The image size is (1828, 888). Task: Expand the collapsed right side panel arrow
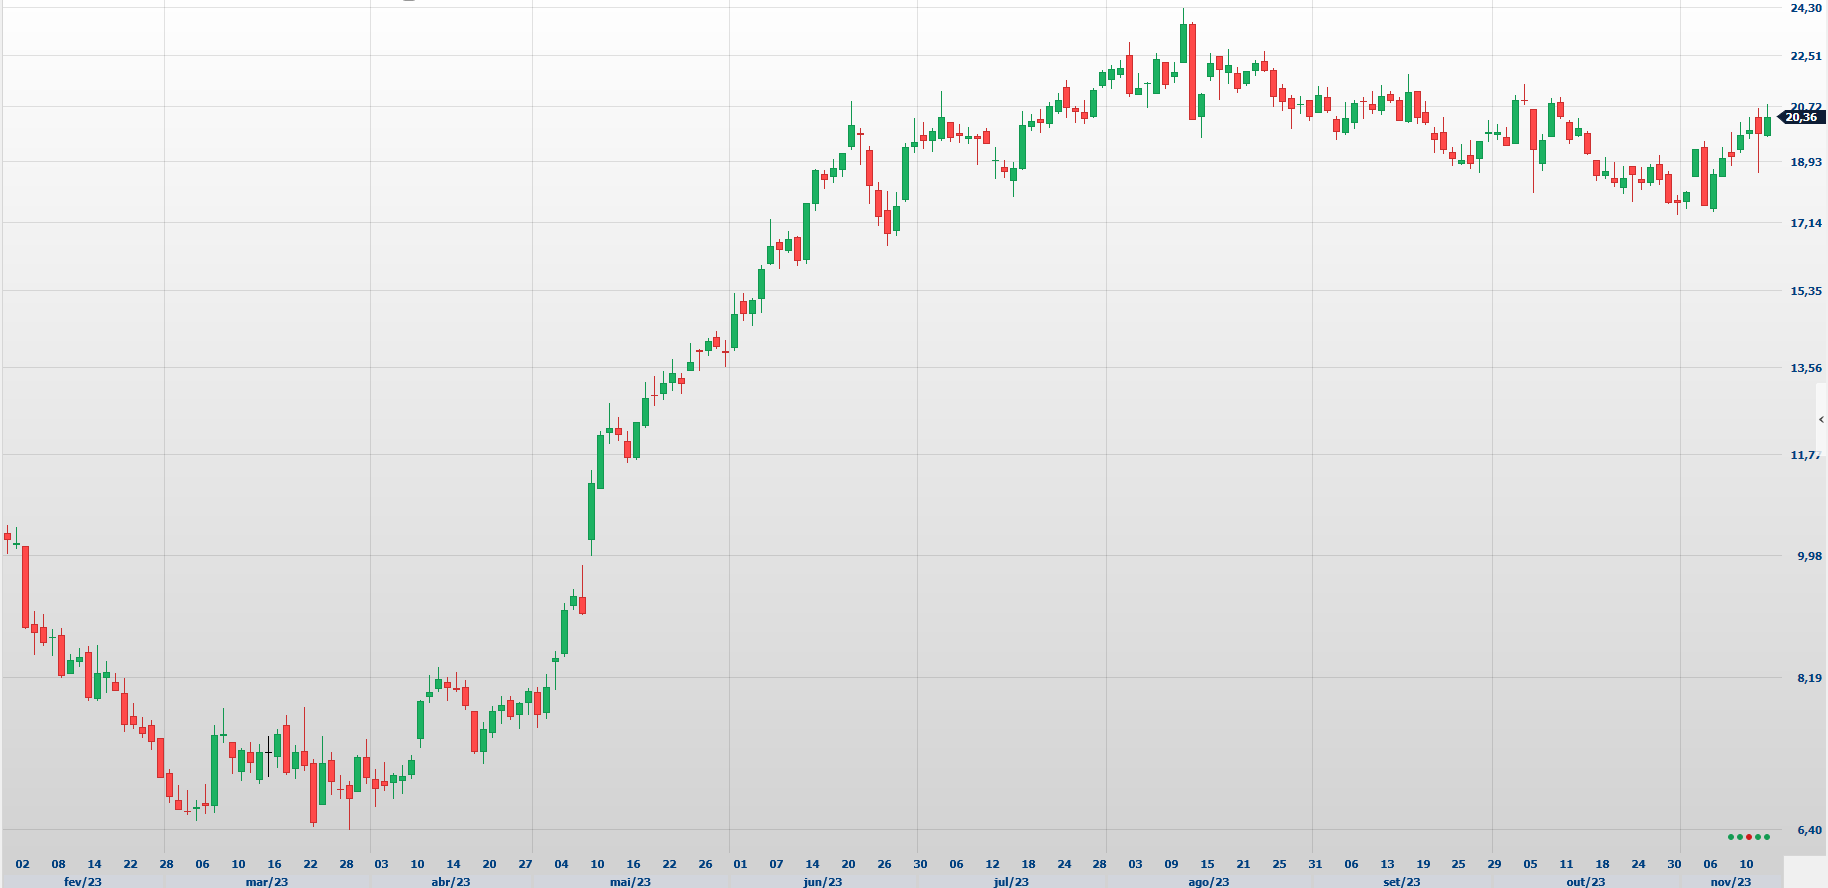(x=1821, y=420)
